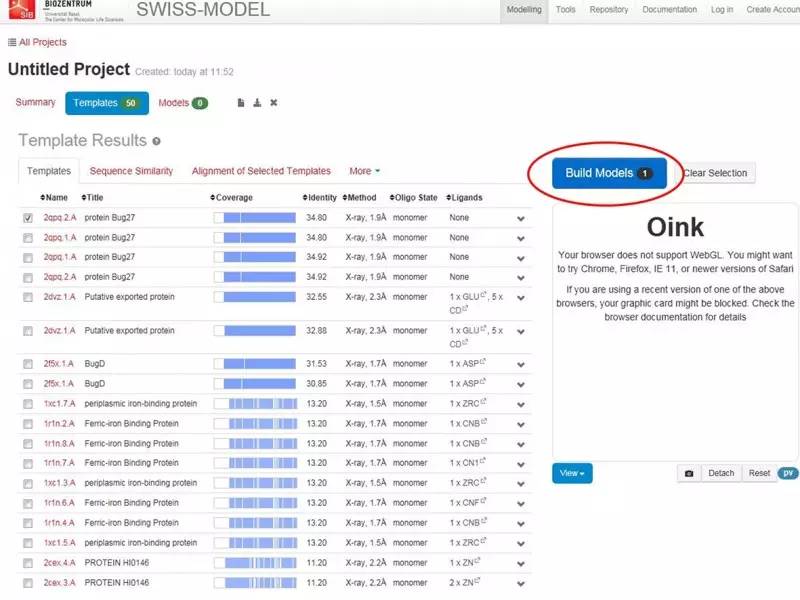Expand the BugD row with identity 30.85
Screen dimensions: 800x600
coord(520,384)
